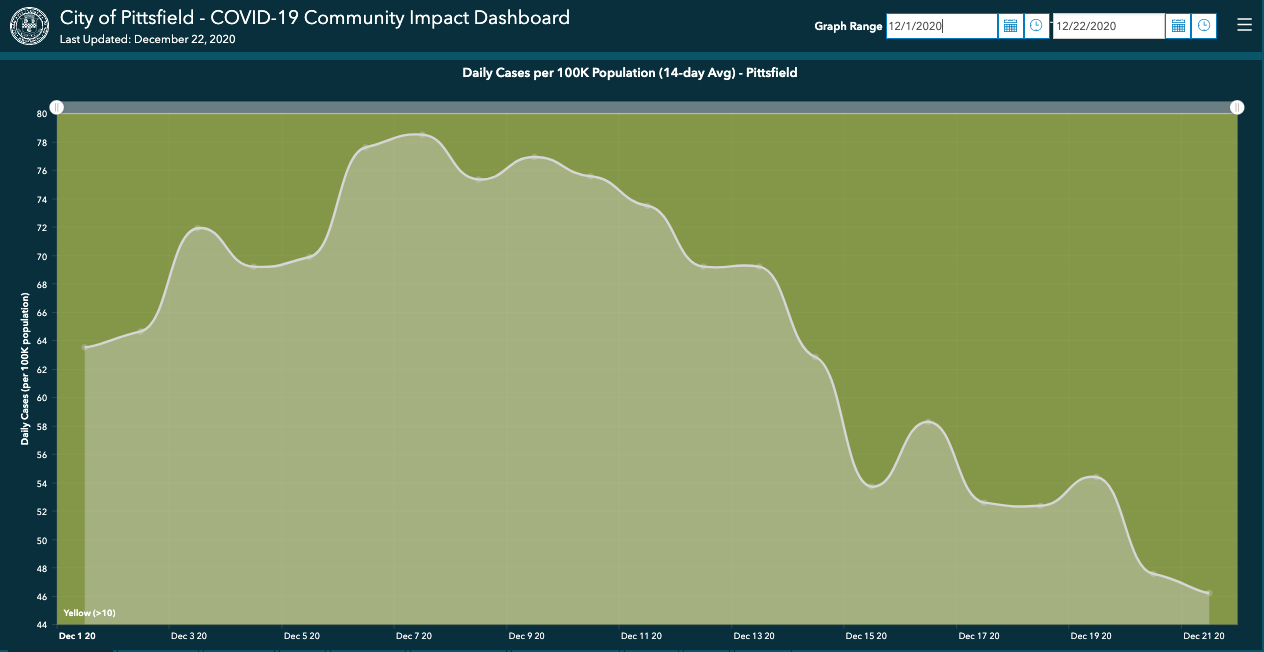Click the Dec 13 20 x-axis label
1264x652 pixels.
point(754,636)
